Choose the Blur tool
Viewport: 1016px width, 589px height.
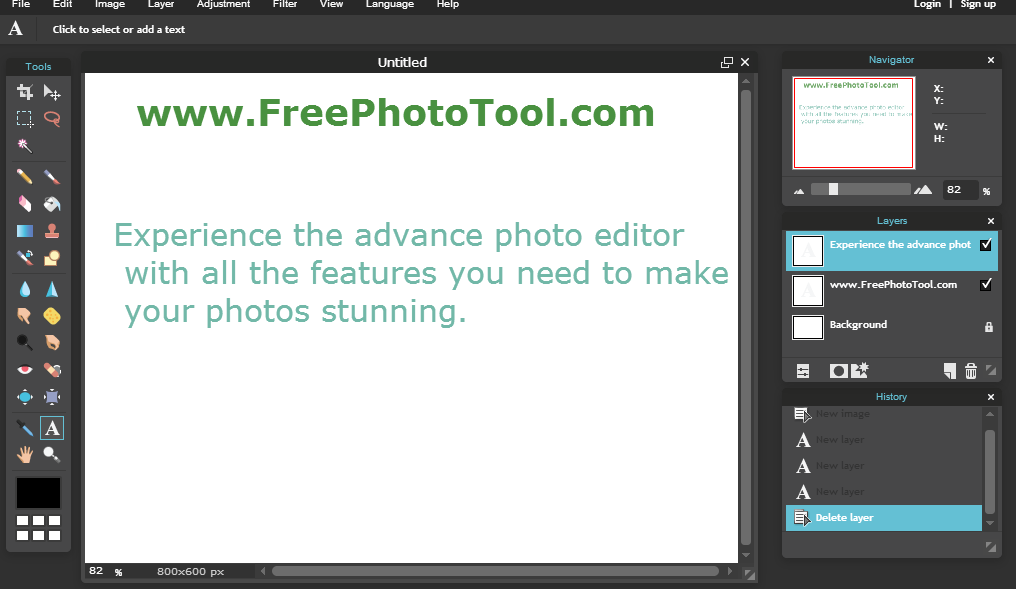[24, 288]
